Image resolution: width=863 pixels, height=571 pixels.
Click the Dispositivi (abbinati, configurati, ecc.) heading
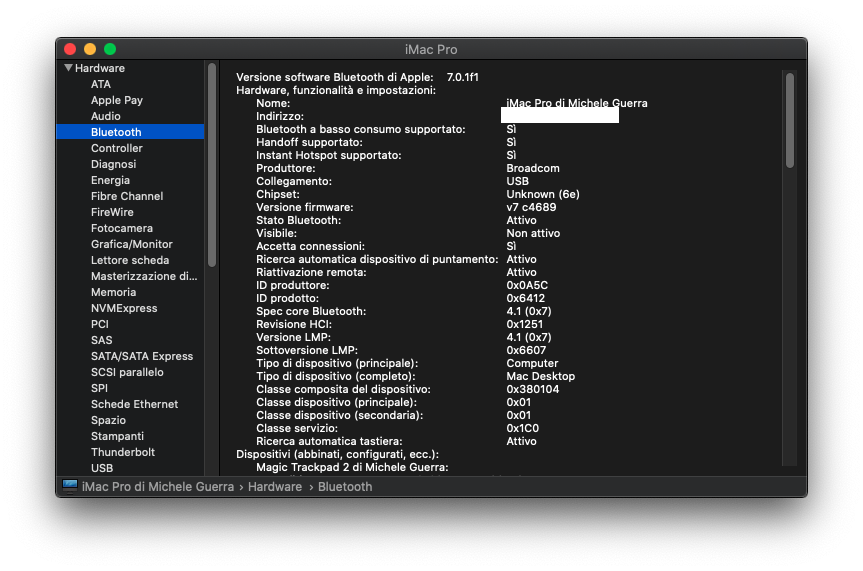point(337,454)
